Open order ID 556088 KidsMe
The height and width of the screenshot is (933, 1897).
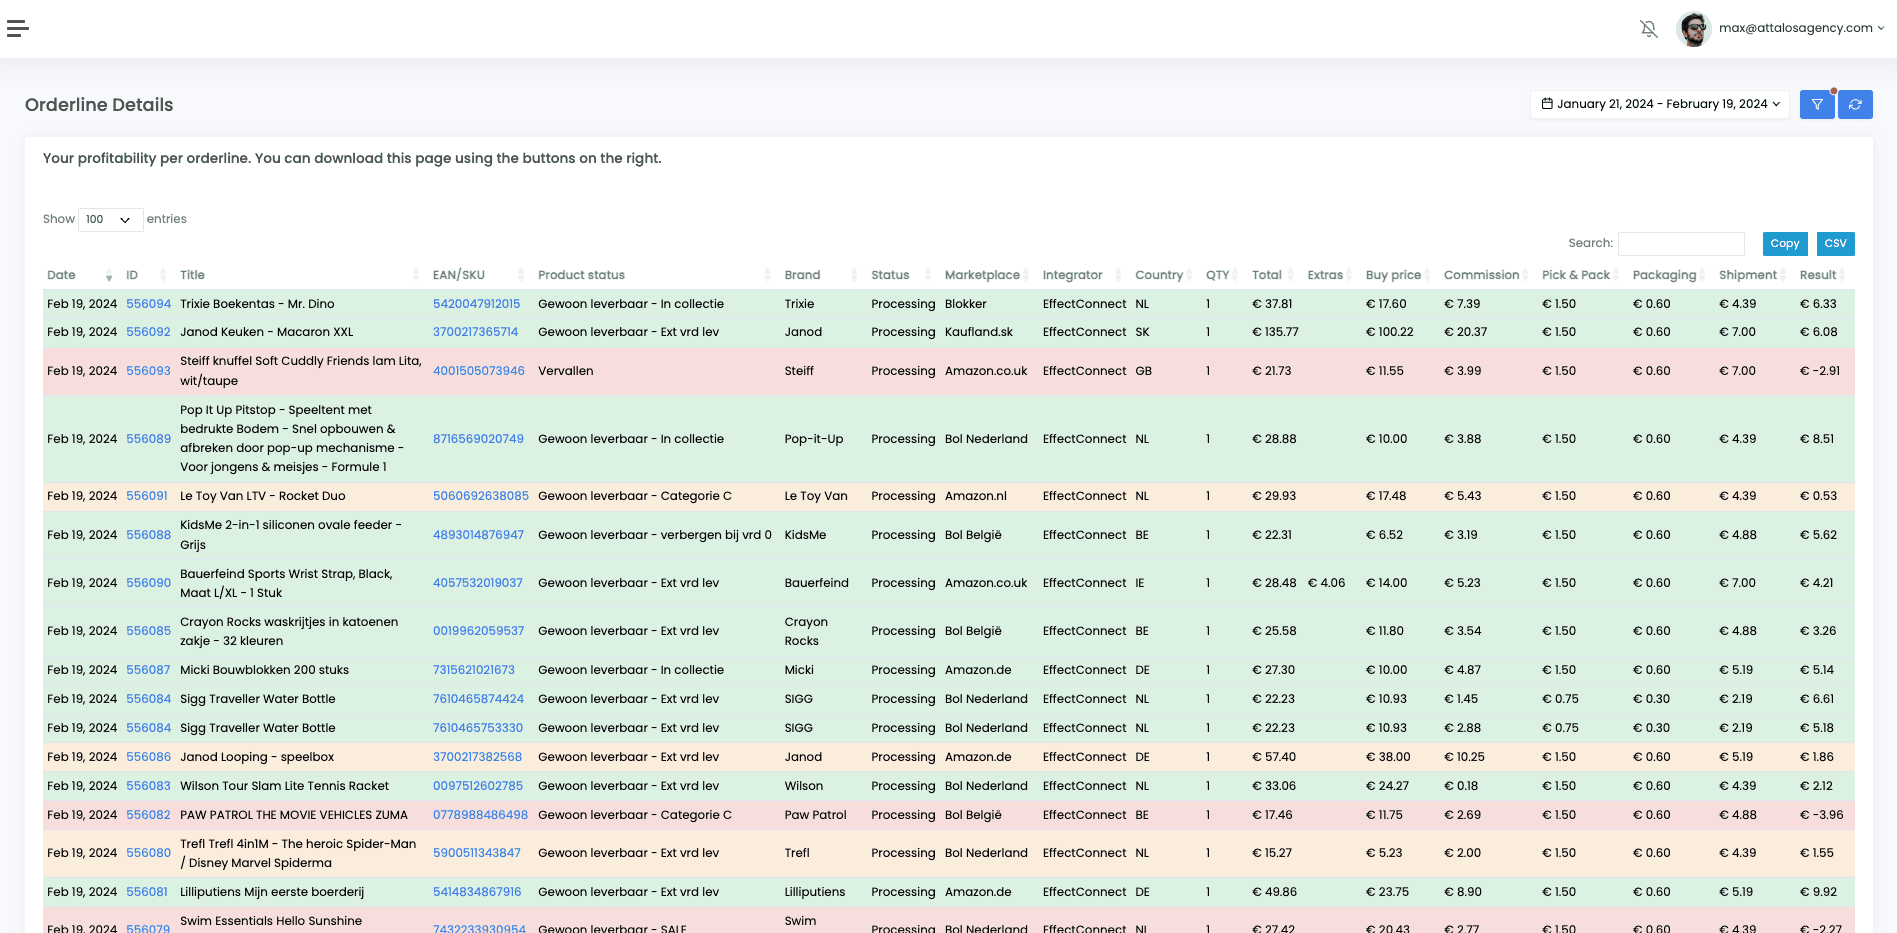[x=148, y=535]
